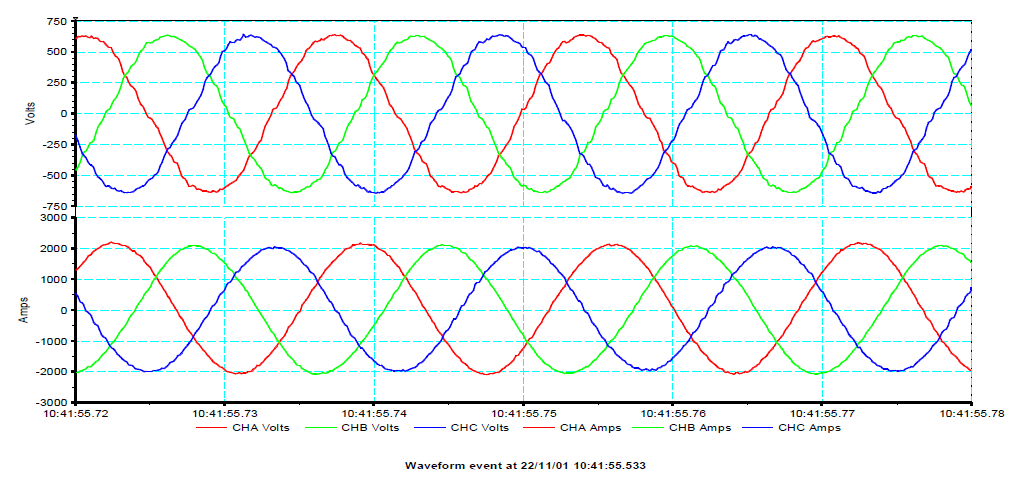Click the 10:41:55.78 time label
1036x480 pixels.
[x=970, y=413]
